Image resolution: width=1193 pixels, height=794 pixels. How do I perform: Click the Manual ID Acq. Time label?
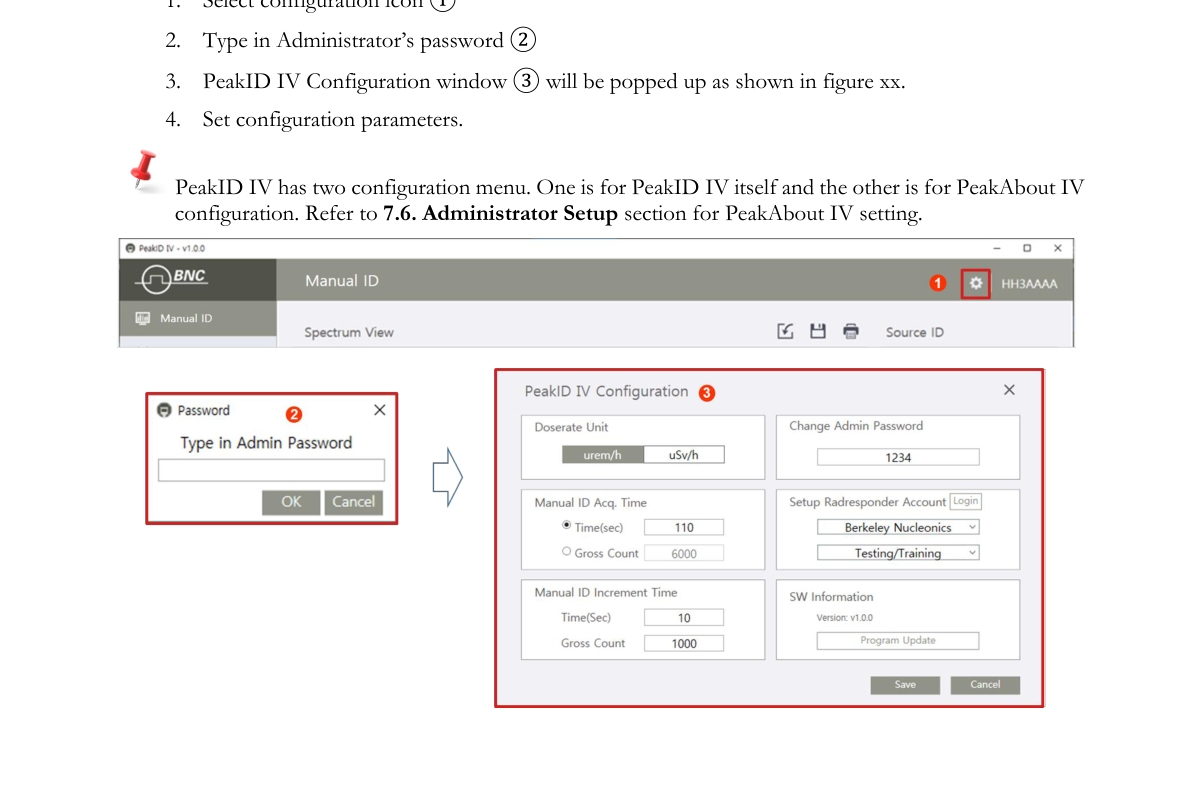pos(590,503)
